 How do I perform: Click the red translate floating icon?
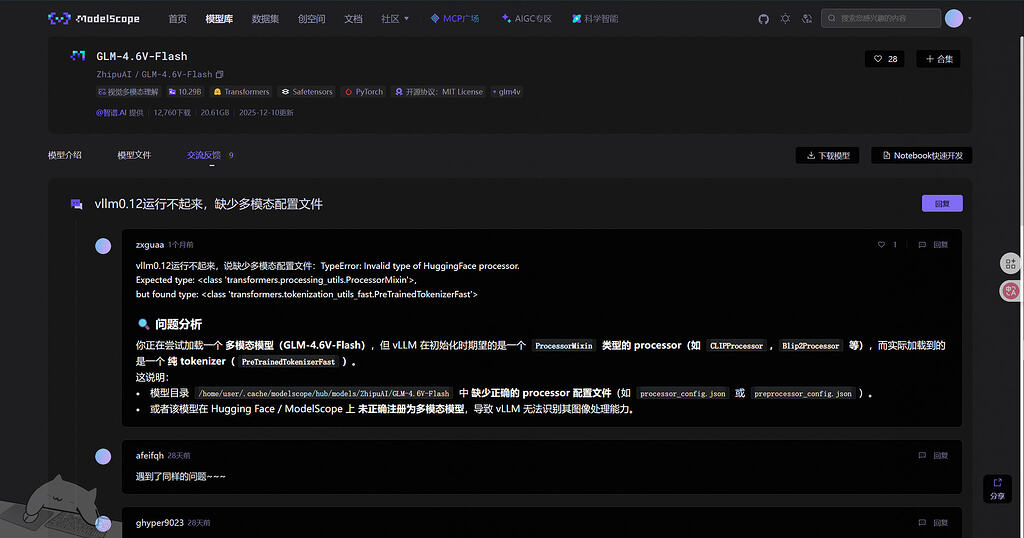click(x=1010, y=291)
